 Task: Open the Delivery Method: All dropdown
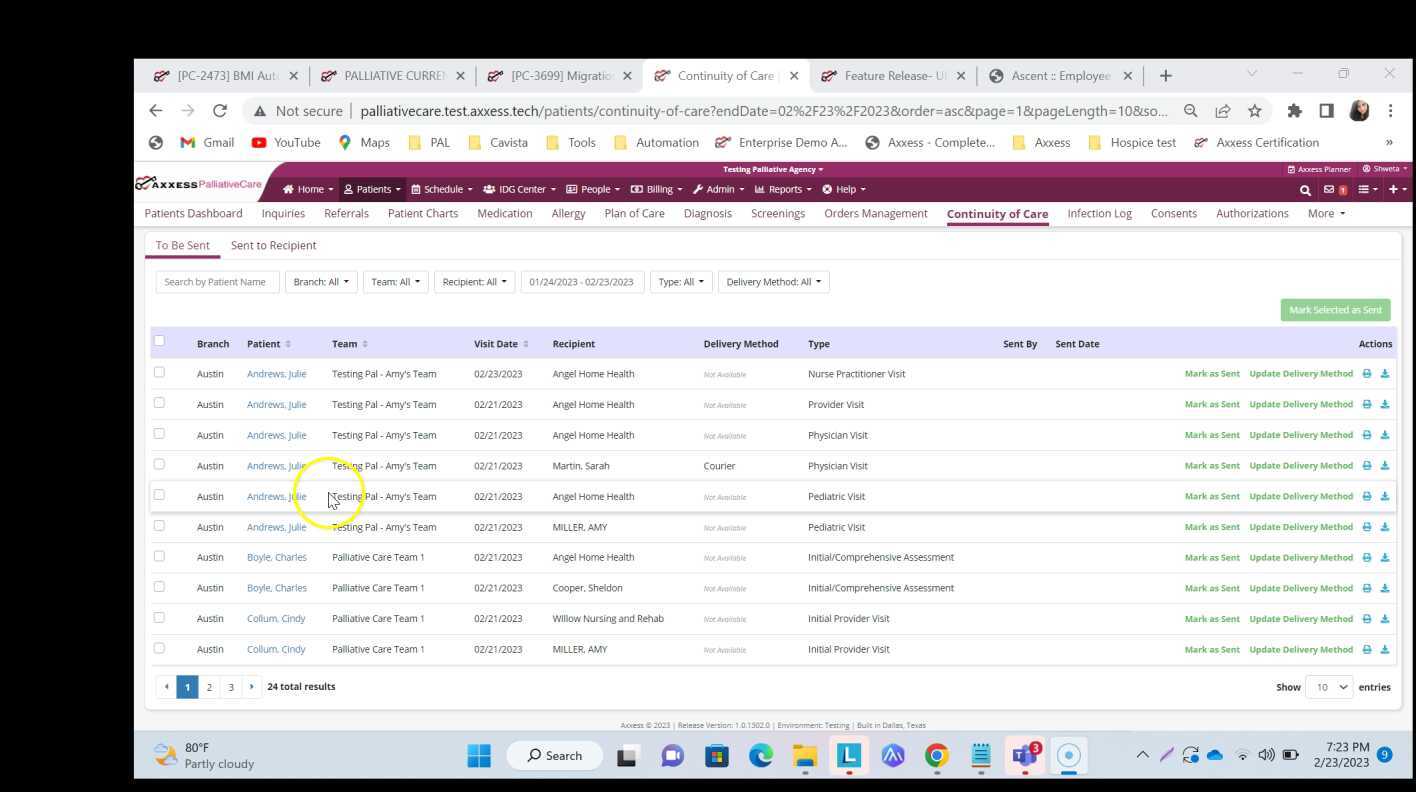[x=773, y=282]
